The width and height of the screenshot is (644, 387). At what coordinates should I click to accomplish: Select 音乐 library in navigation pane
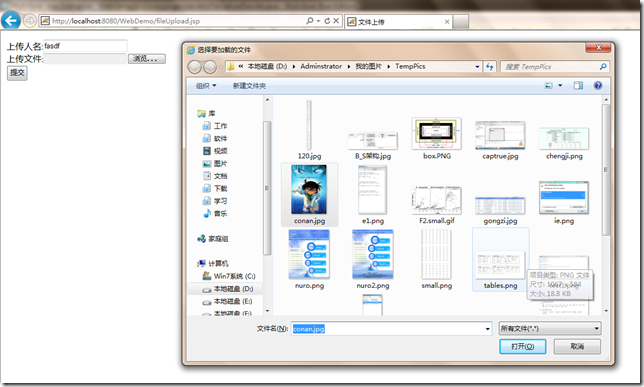pos(215,213)
